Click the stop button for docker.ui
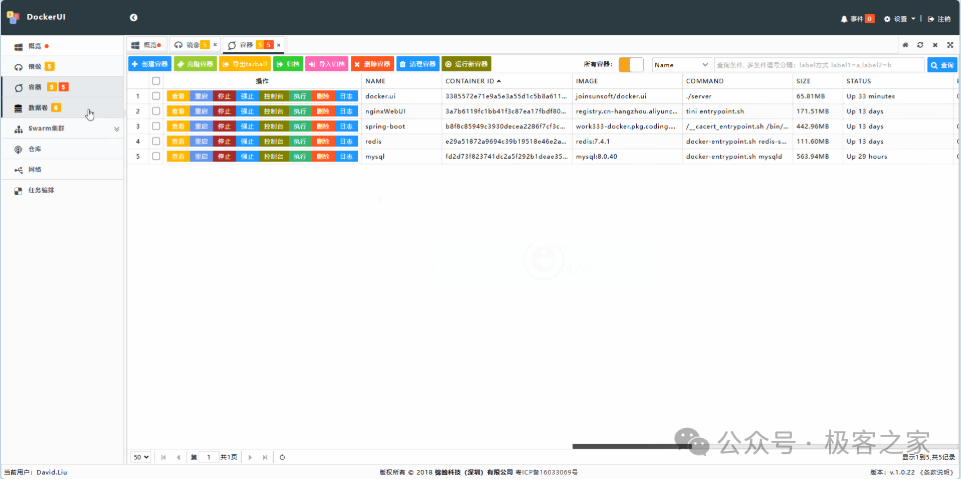The width and height of the screenshot is (961, 481). pyautogui.click(x=224, y=96)
